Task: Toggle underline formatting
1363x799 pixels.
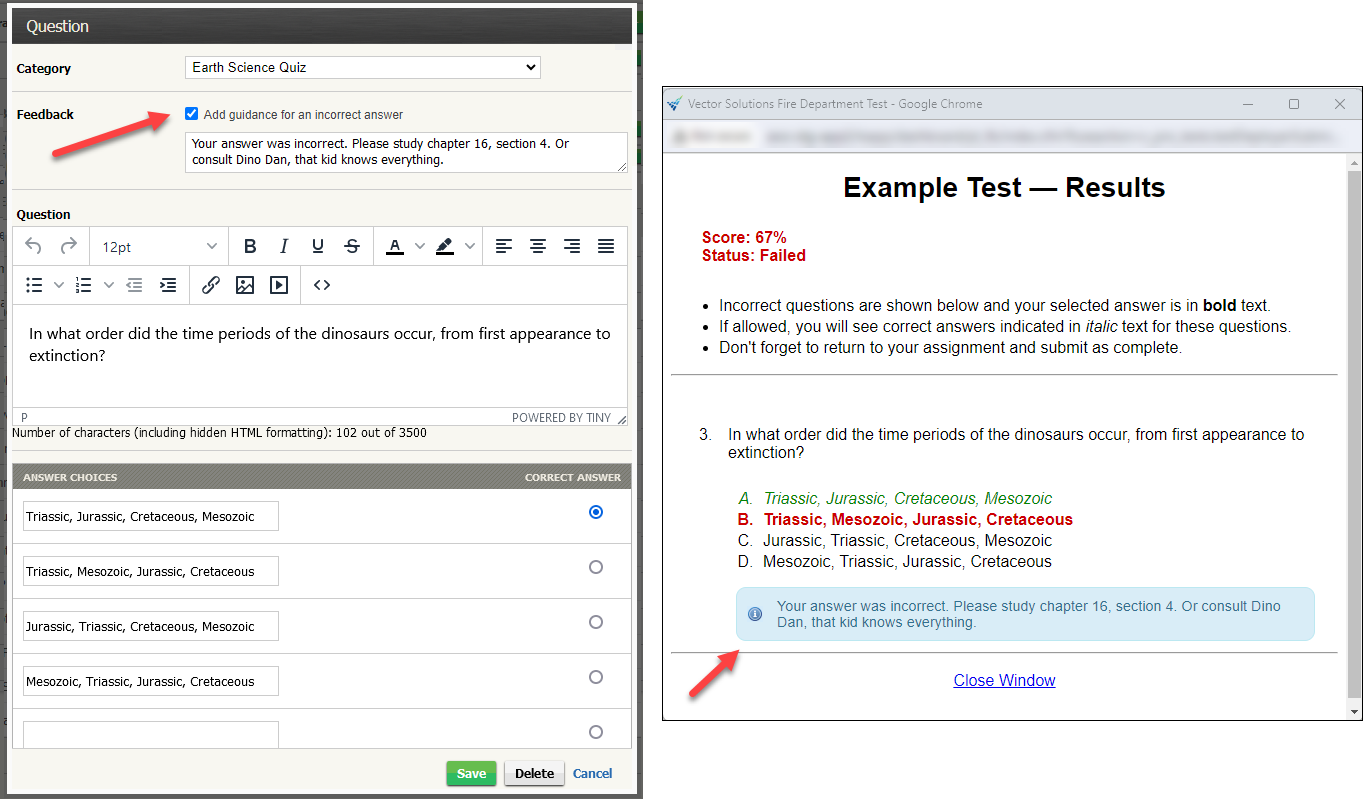Action: 317,245
